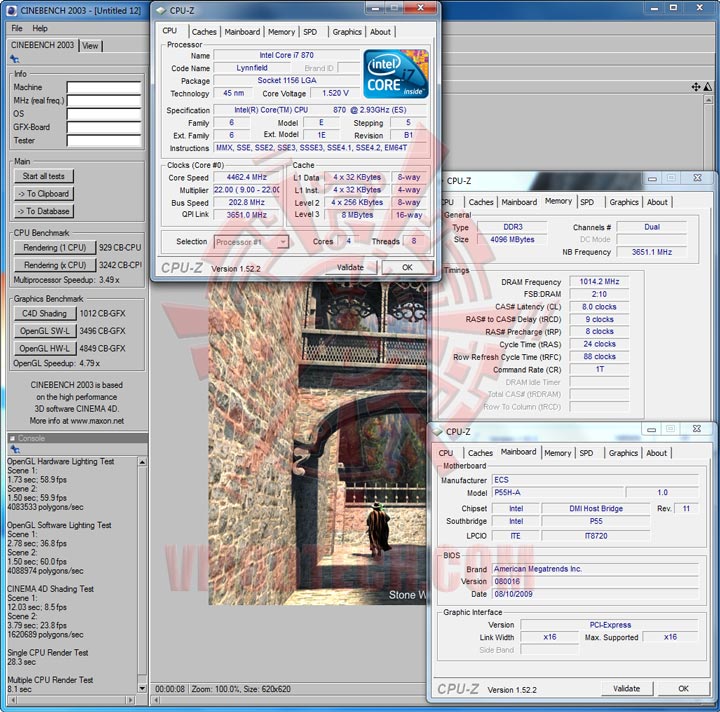Click Validate in front CPU-Z window
The height and width of the screenshot is (712, 720).
(350, 267)
